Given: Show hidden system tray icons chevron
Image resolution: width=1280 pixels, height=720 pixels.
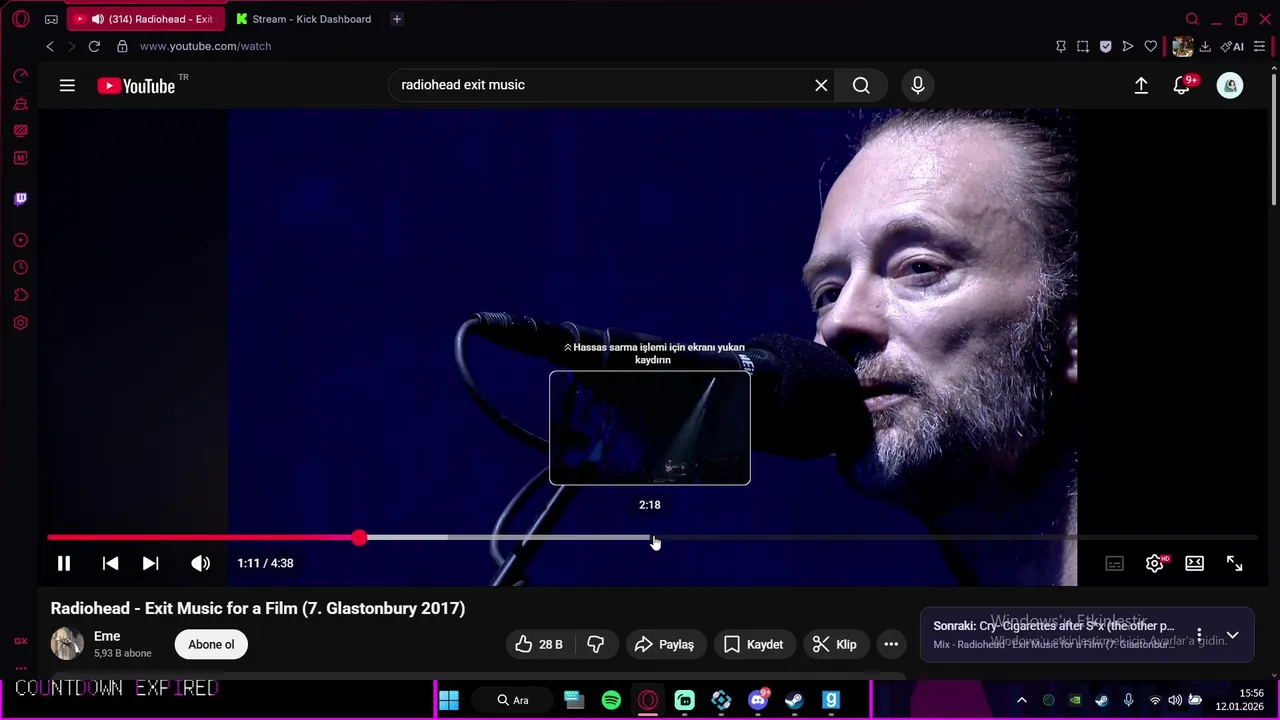Looking at the screenshot, I should 1021,700.
